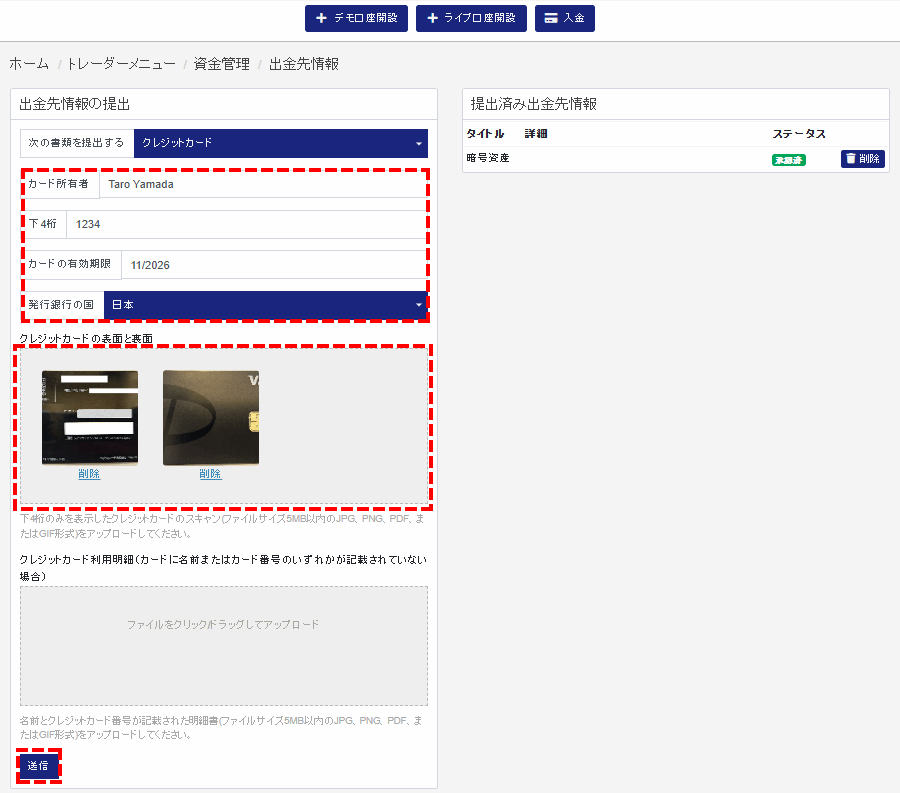This screenshot has width=900, height=793.
Task: Click the クレジットカードの表面と裏面 label
Action: [x=86, y=339]
